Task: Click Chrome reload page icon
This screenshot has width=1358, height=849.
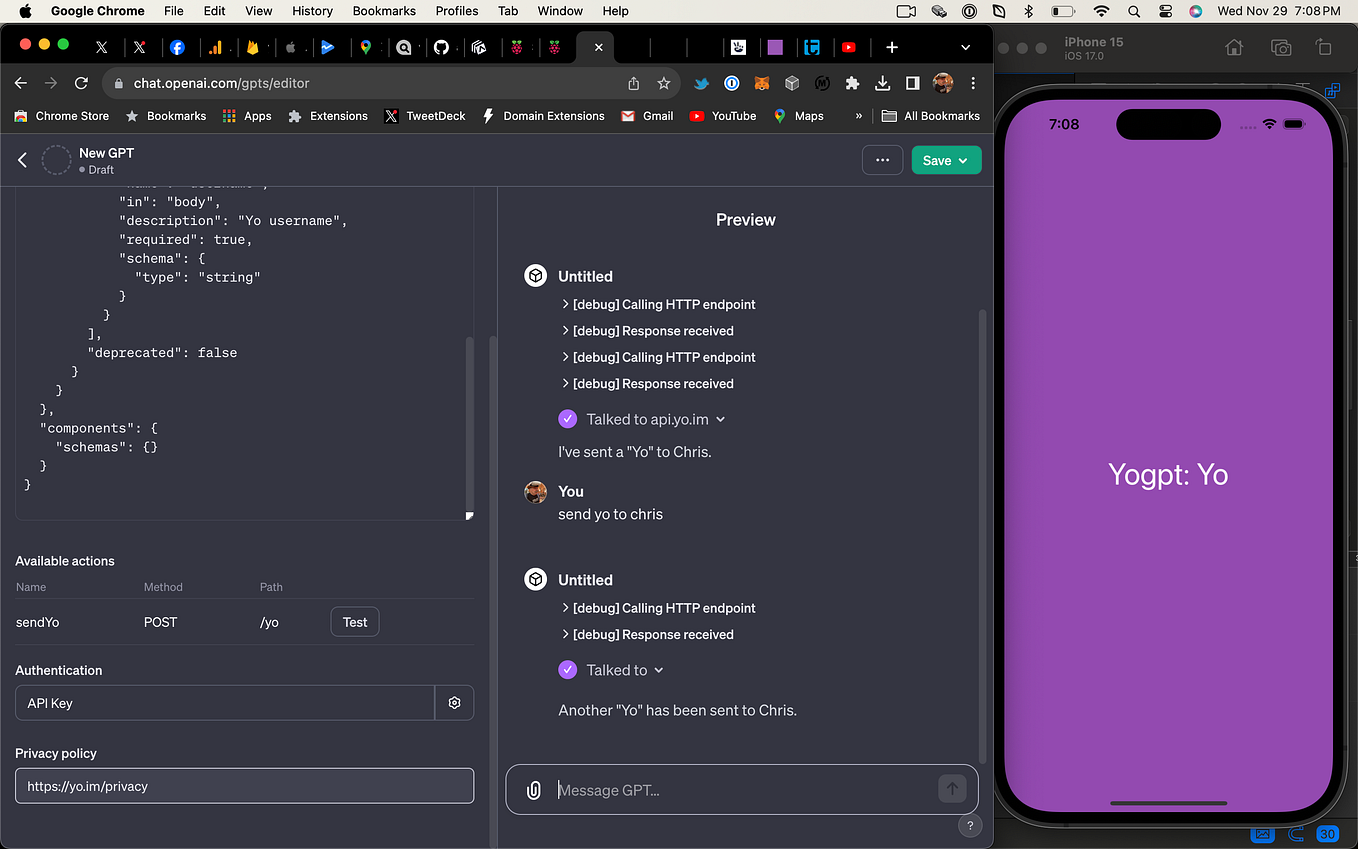Action: click(82, 84)
